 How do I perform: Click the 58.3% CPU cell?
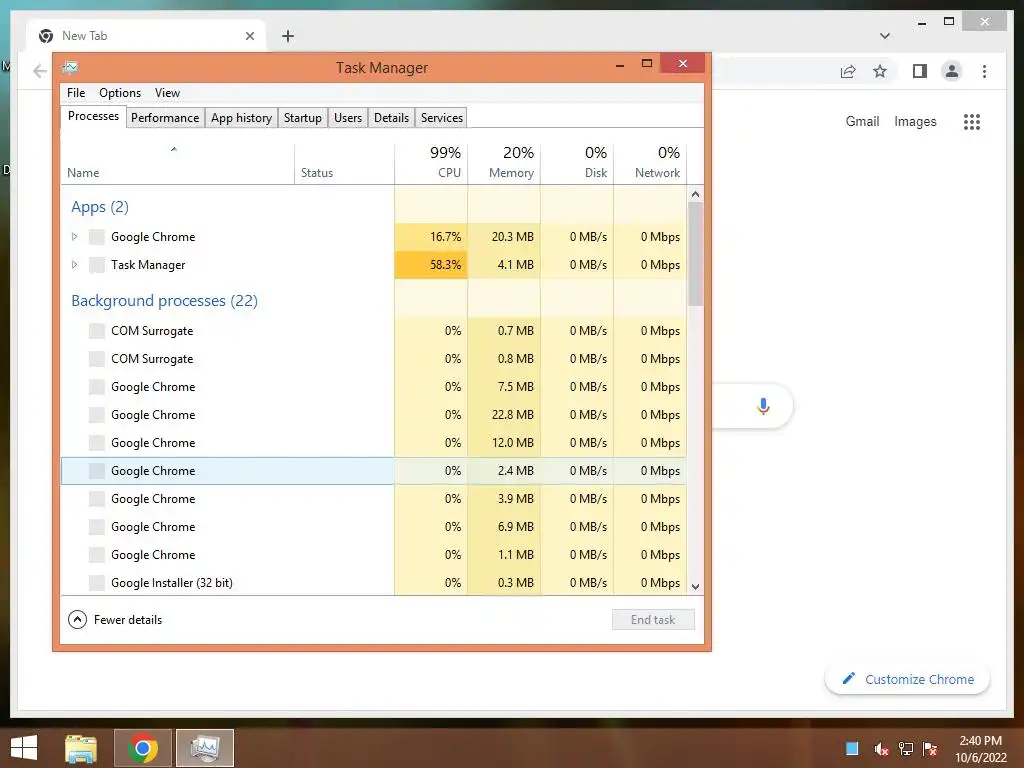tap(431, 265)
